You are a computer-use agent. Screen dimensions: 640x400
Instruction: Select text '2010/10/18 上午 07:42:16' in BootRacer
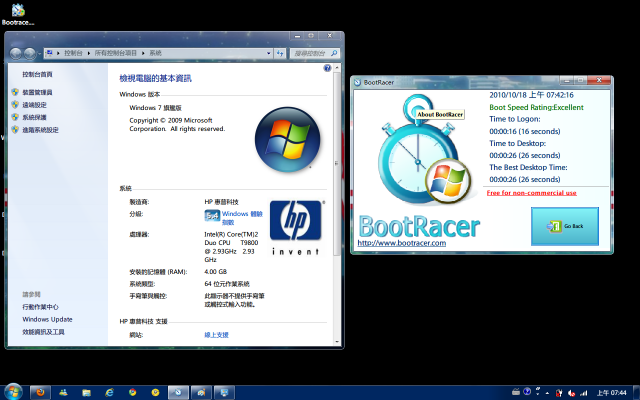(x=531, y=95)
